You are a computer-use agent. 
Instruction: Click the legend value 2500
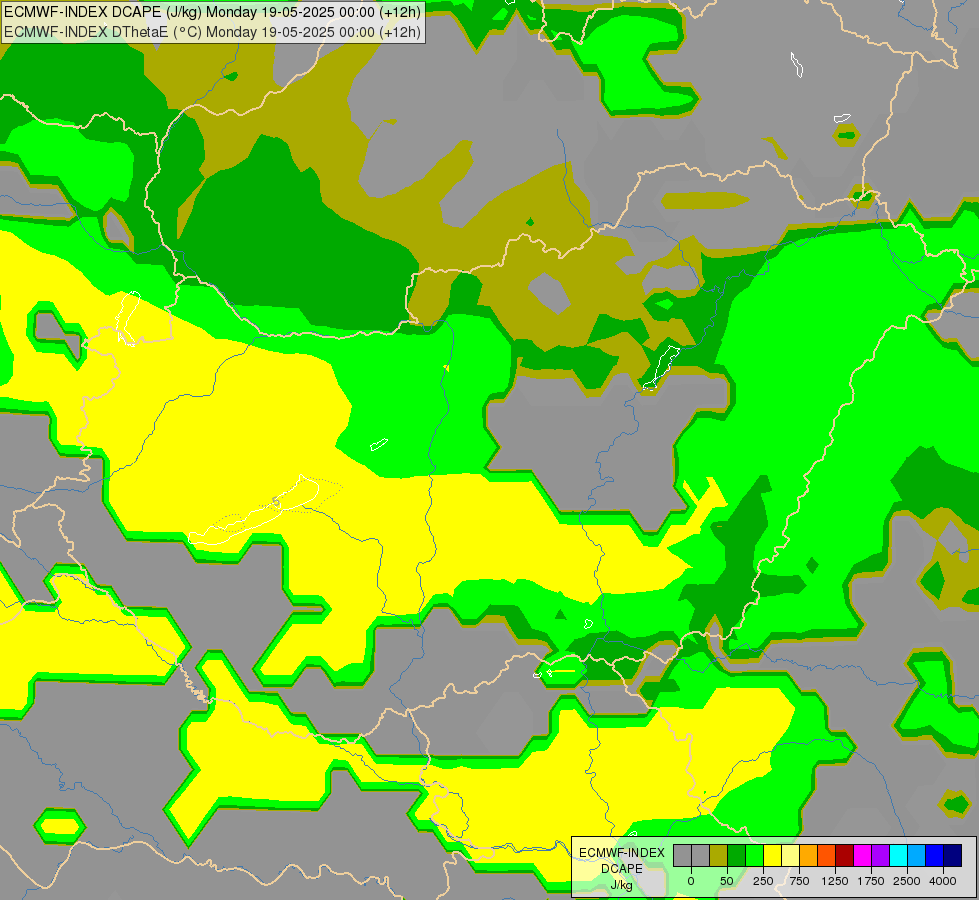[x=907, y=881]
